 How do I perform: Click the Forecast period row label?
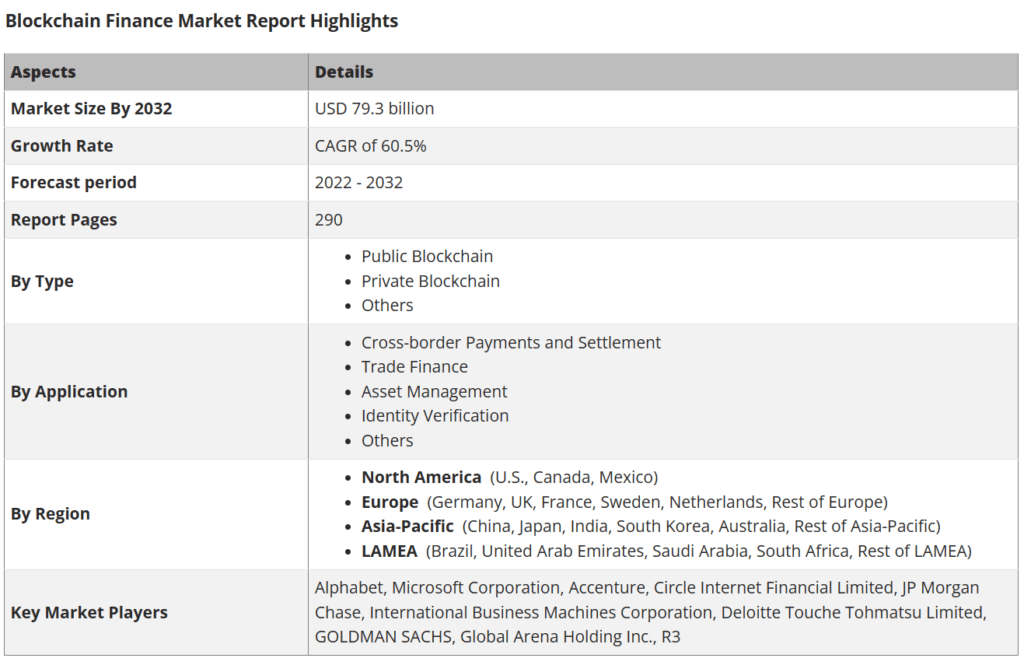pyautogui.click(x=73, y=182)
